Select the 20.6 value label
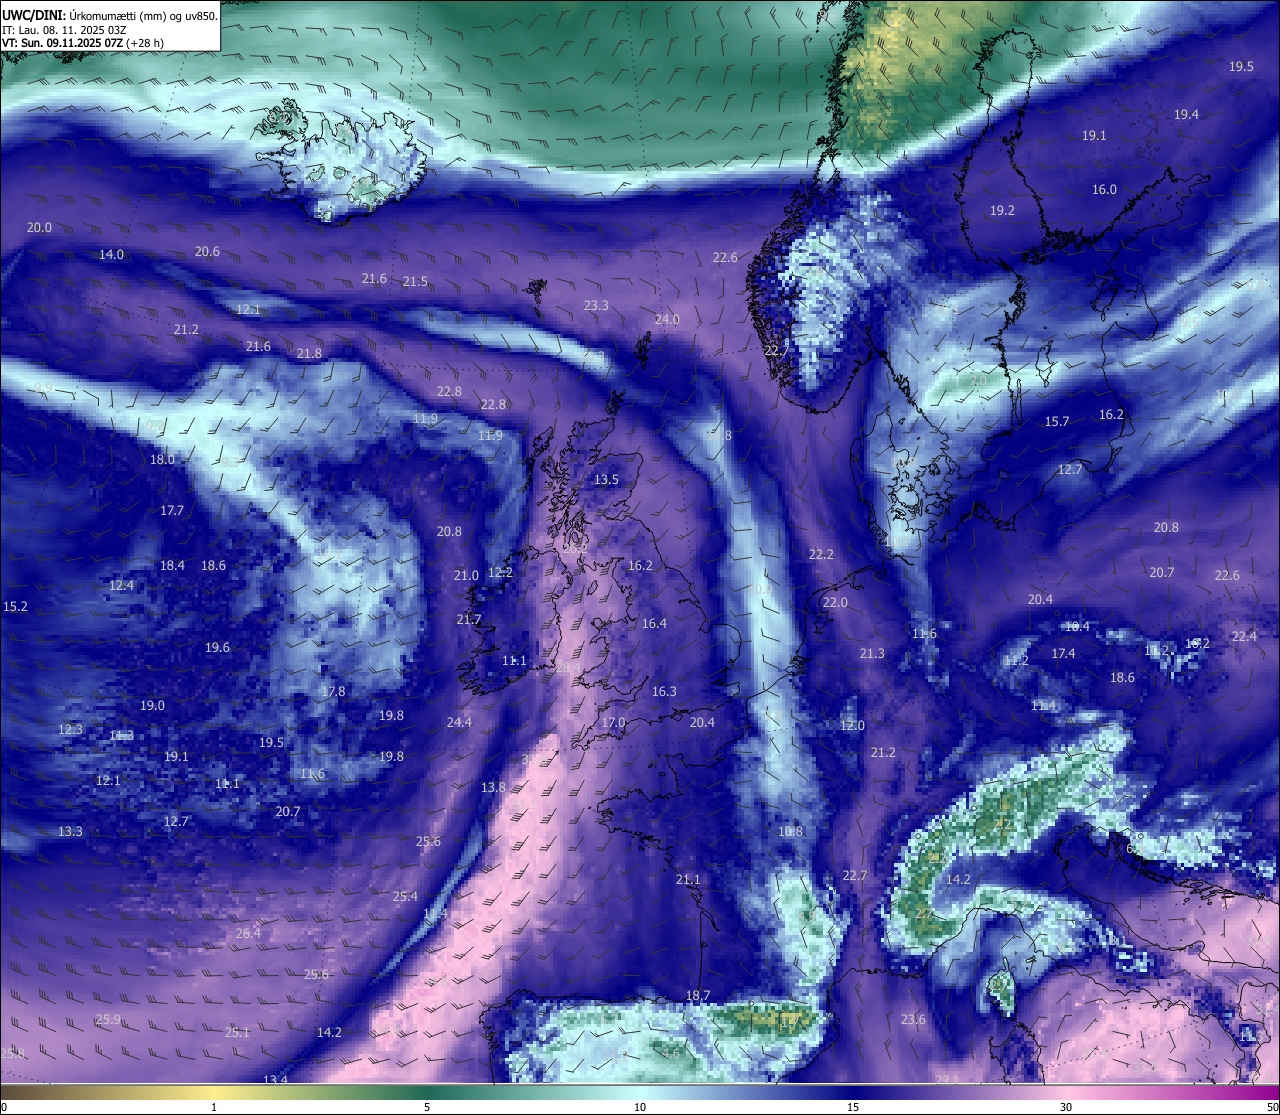Screen dimensions: 1280x1115 click(207, 252)
